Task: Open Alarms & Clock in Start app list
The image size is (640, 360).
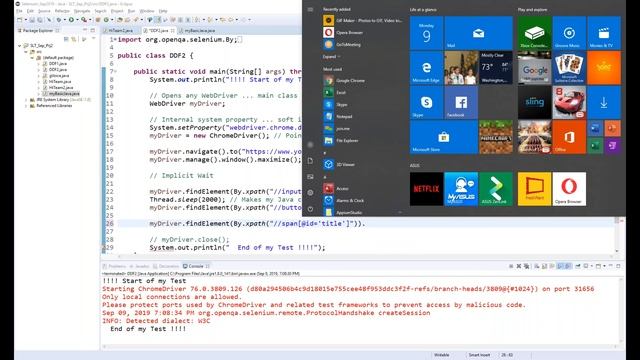Action: tap(362, 200)
